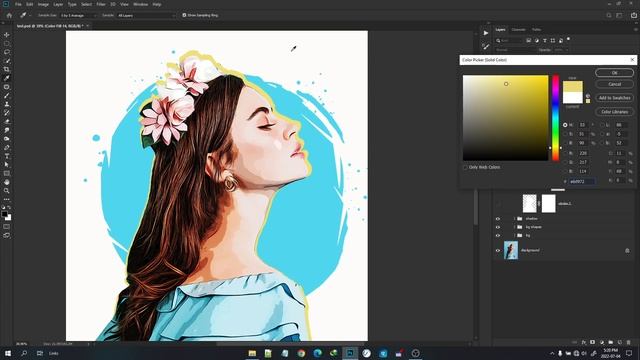Select the Eyedropper tool in the toolbar
This screenshot has width=640, height=360.
7,78
